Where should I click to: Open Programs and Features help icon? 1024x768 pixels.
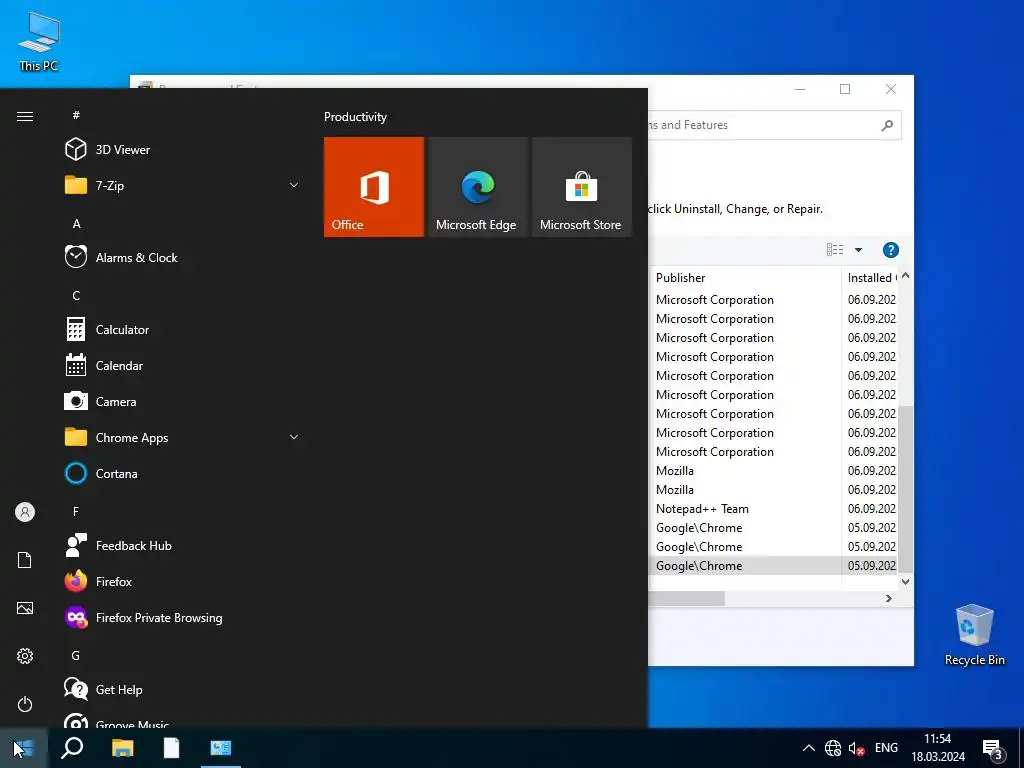(x=890, y=250)
